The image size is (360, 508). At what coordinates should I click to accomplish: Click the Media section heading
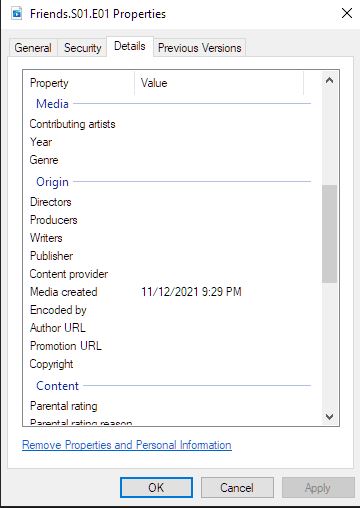(52, 104)
